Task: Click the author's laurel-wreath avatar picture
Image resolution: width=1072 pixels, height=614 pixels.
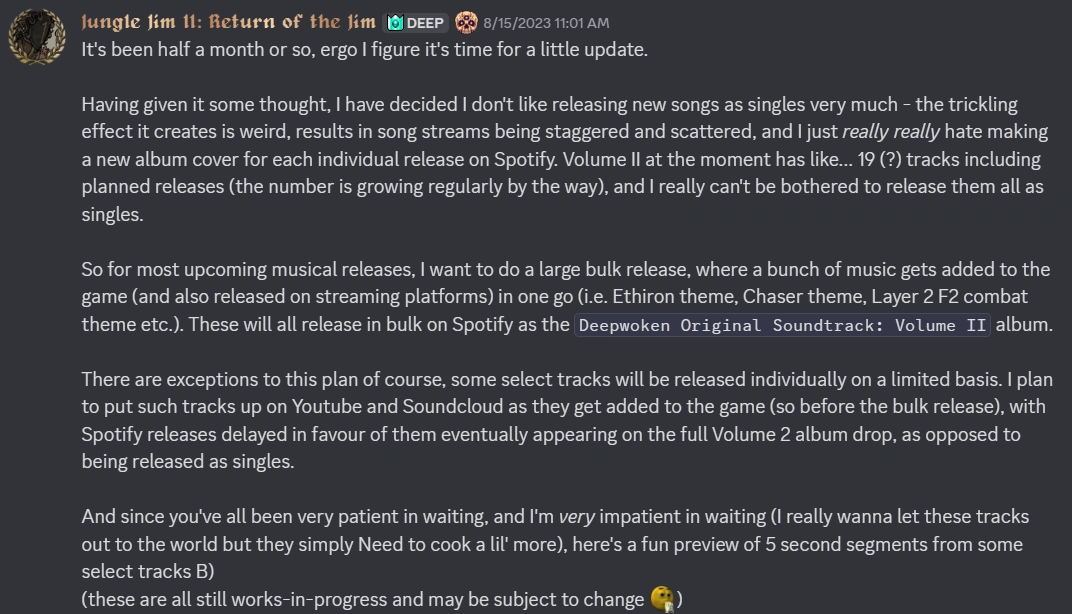Action: (x=37, y=37)
